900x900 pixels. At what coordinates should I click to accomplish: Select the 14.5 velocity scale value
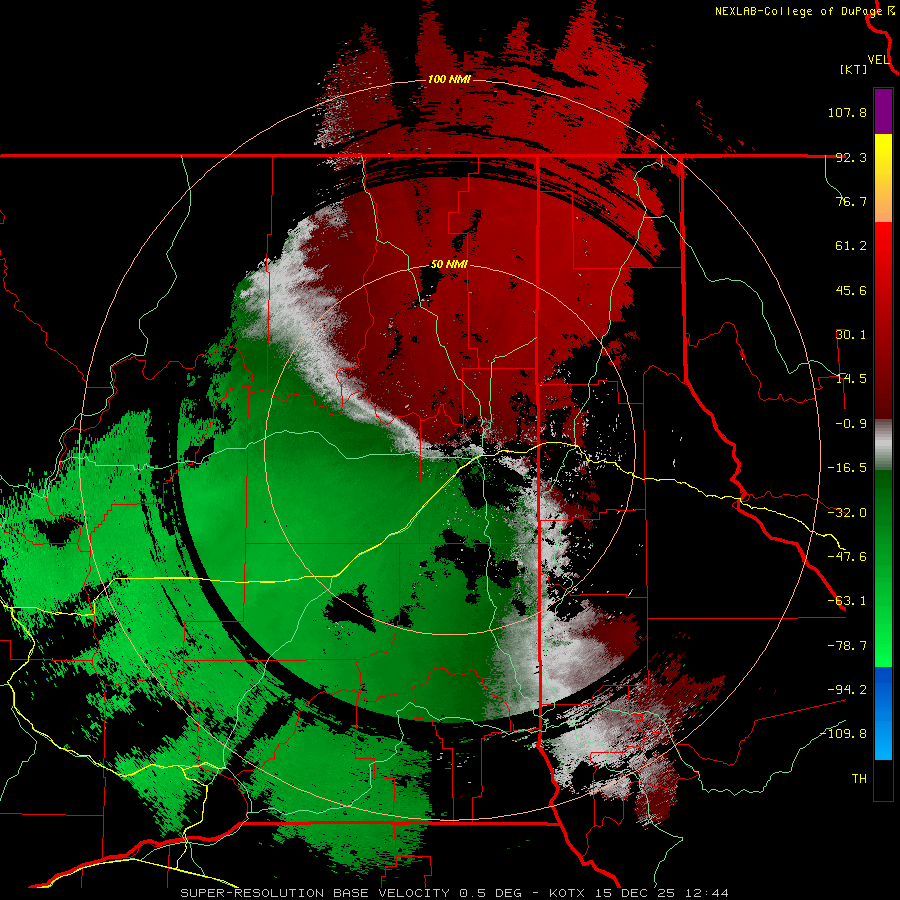[851, 379]
